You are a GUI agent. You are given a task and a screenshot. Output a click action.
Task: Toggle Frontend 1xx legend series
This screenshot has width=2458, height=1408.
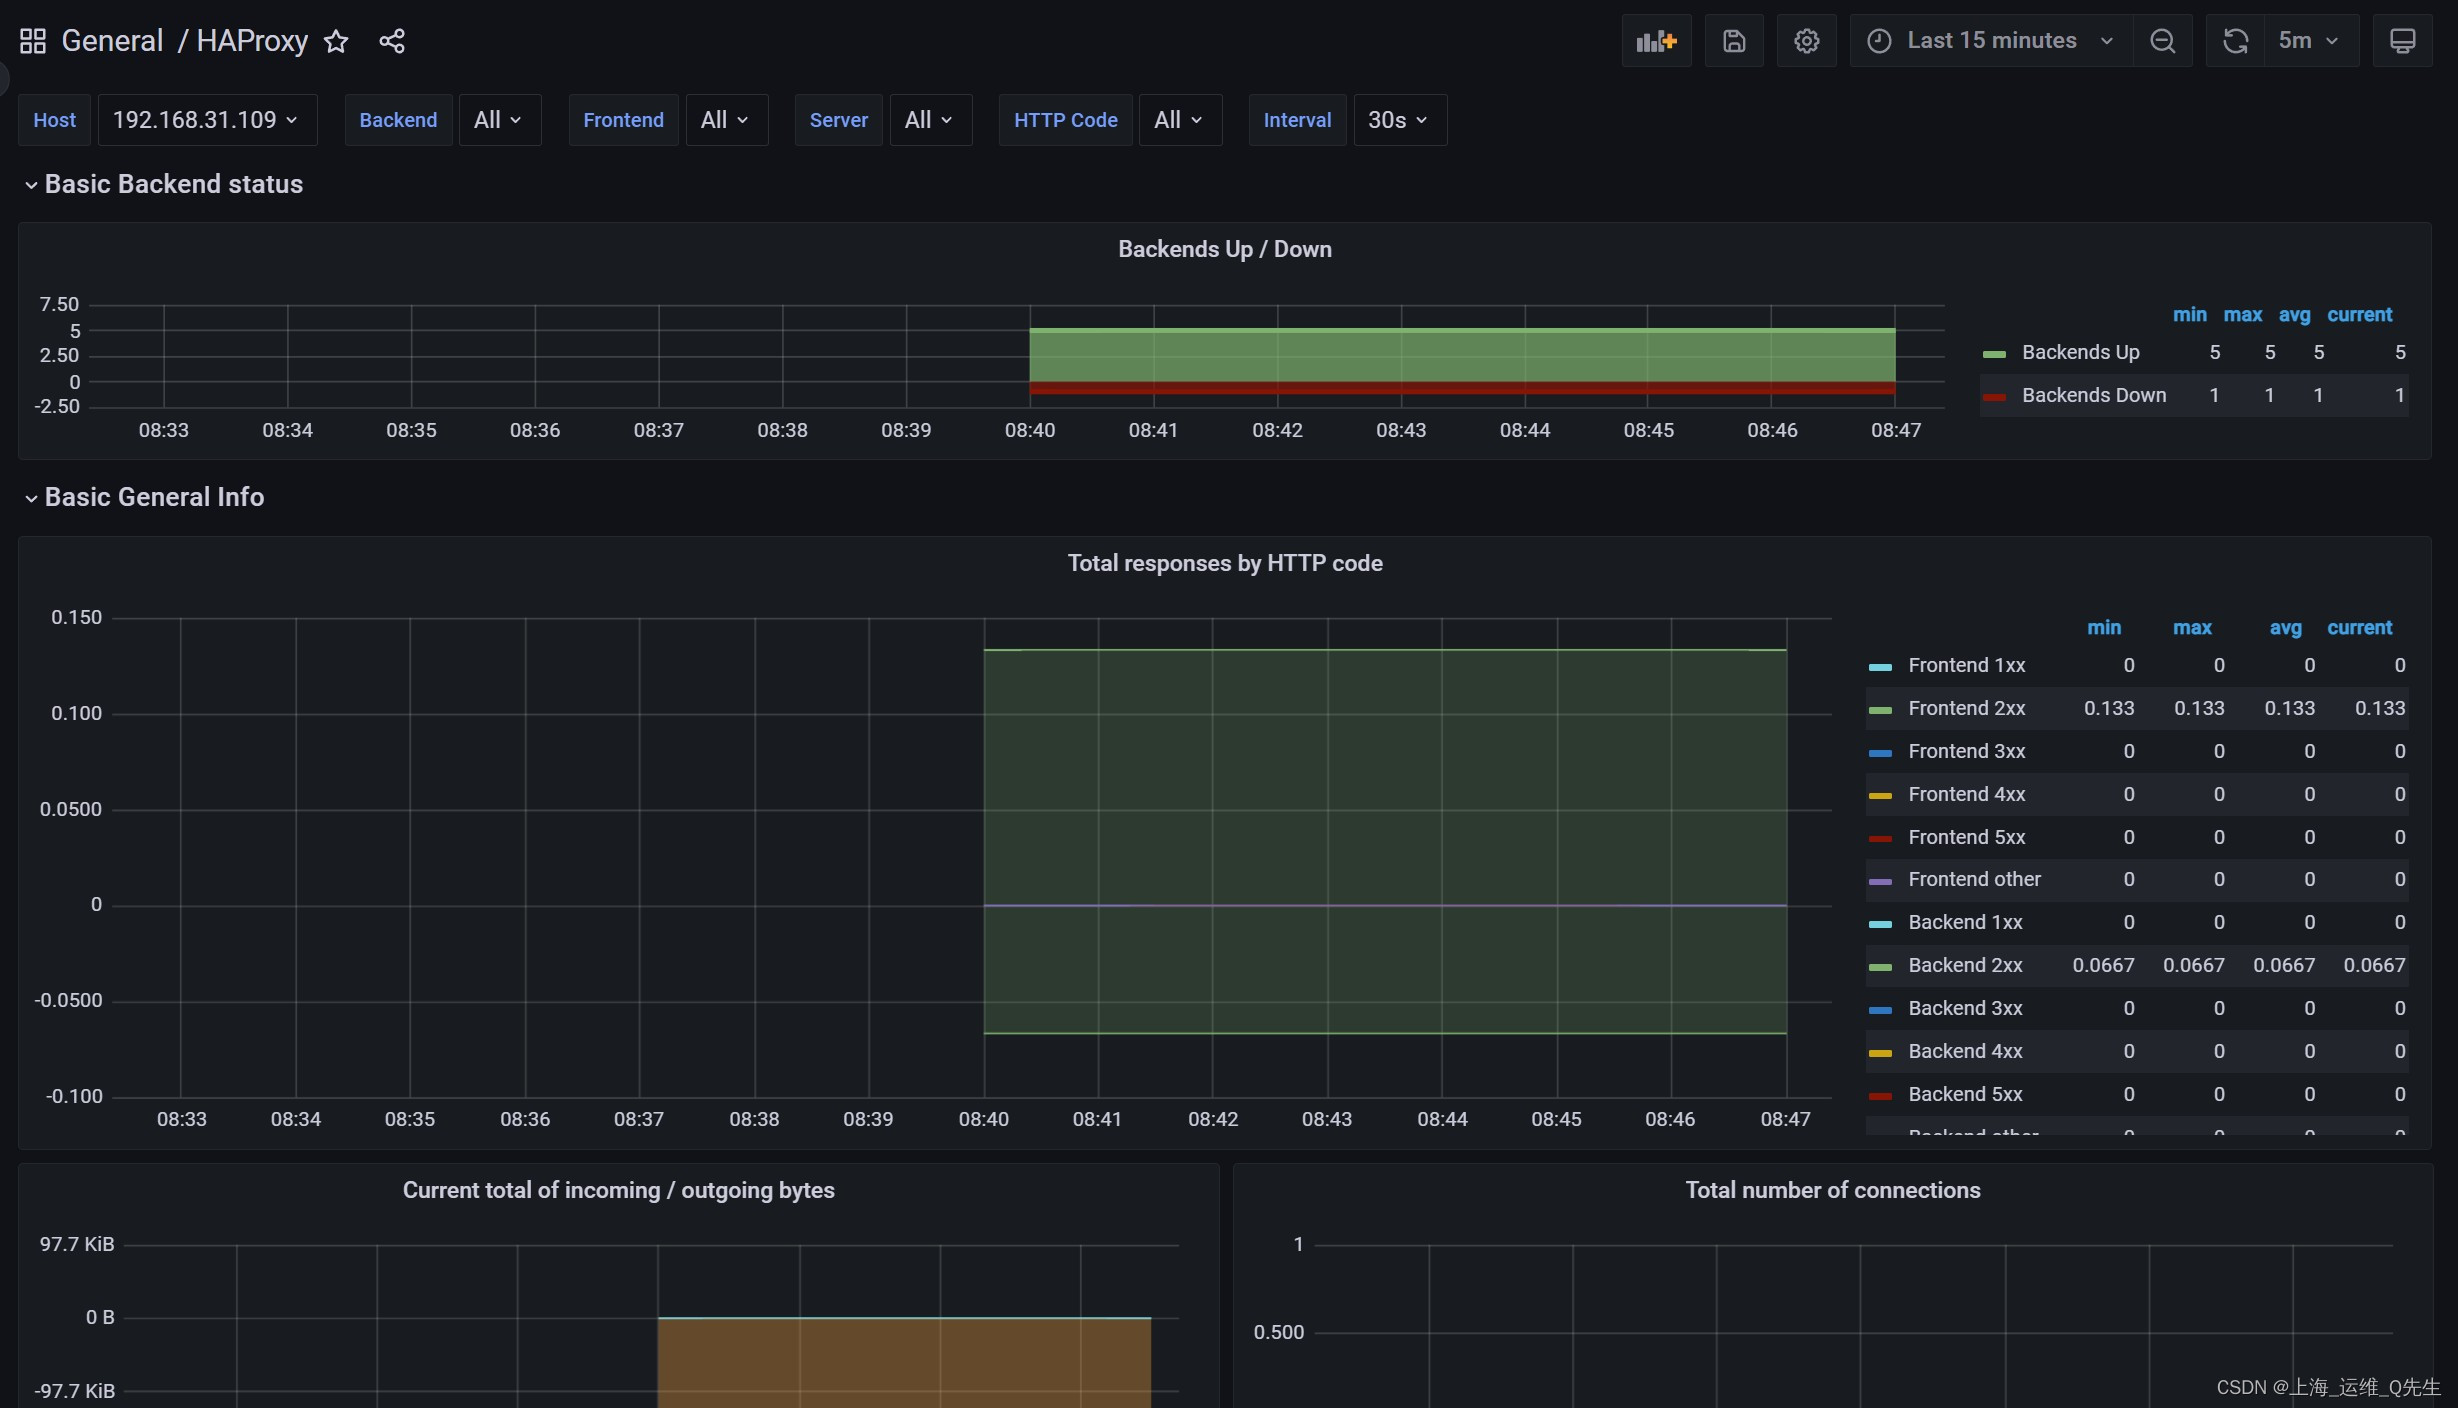[1966, 665]
